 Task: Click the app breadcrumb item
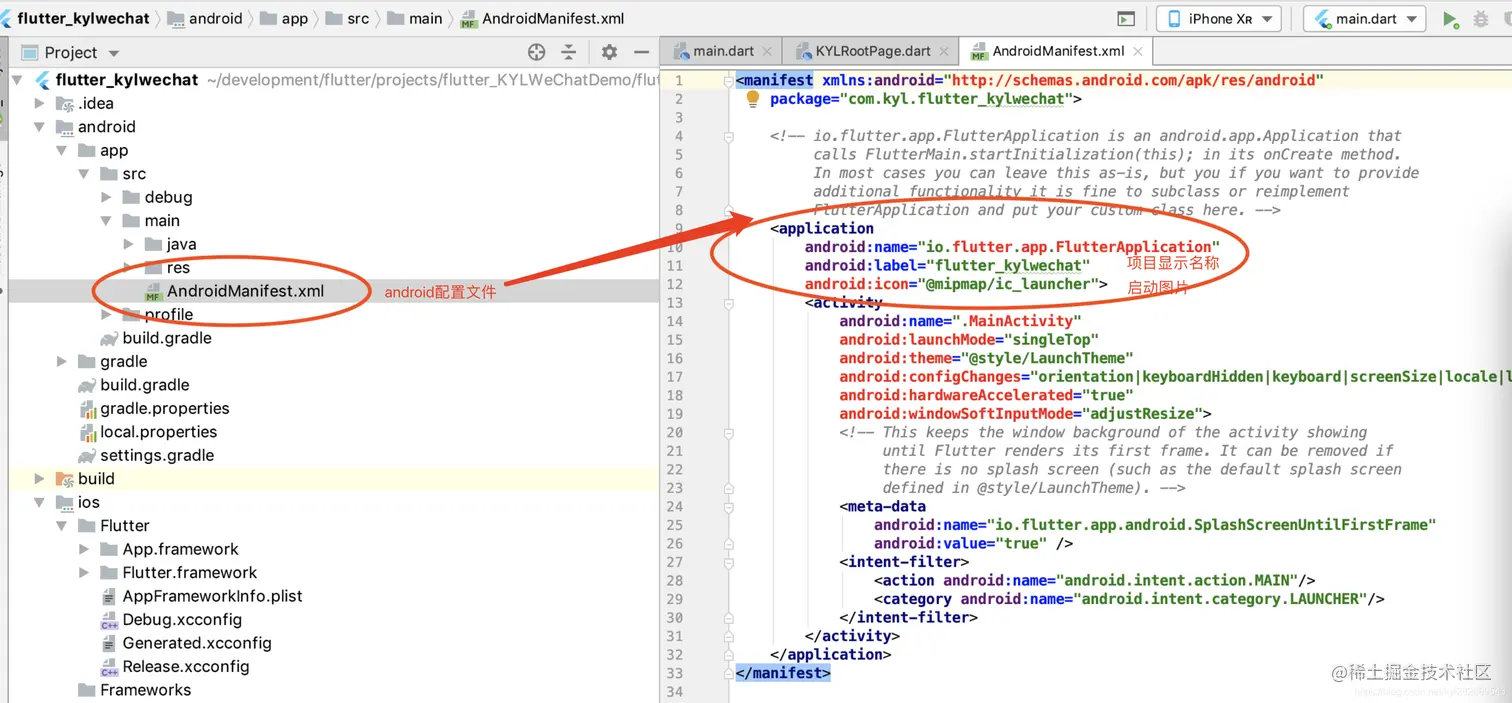pos(285,18)
